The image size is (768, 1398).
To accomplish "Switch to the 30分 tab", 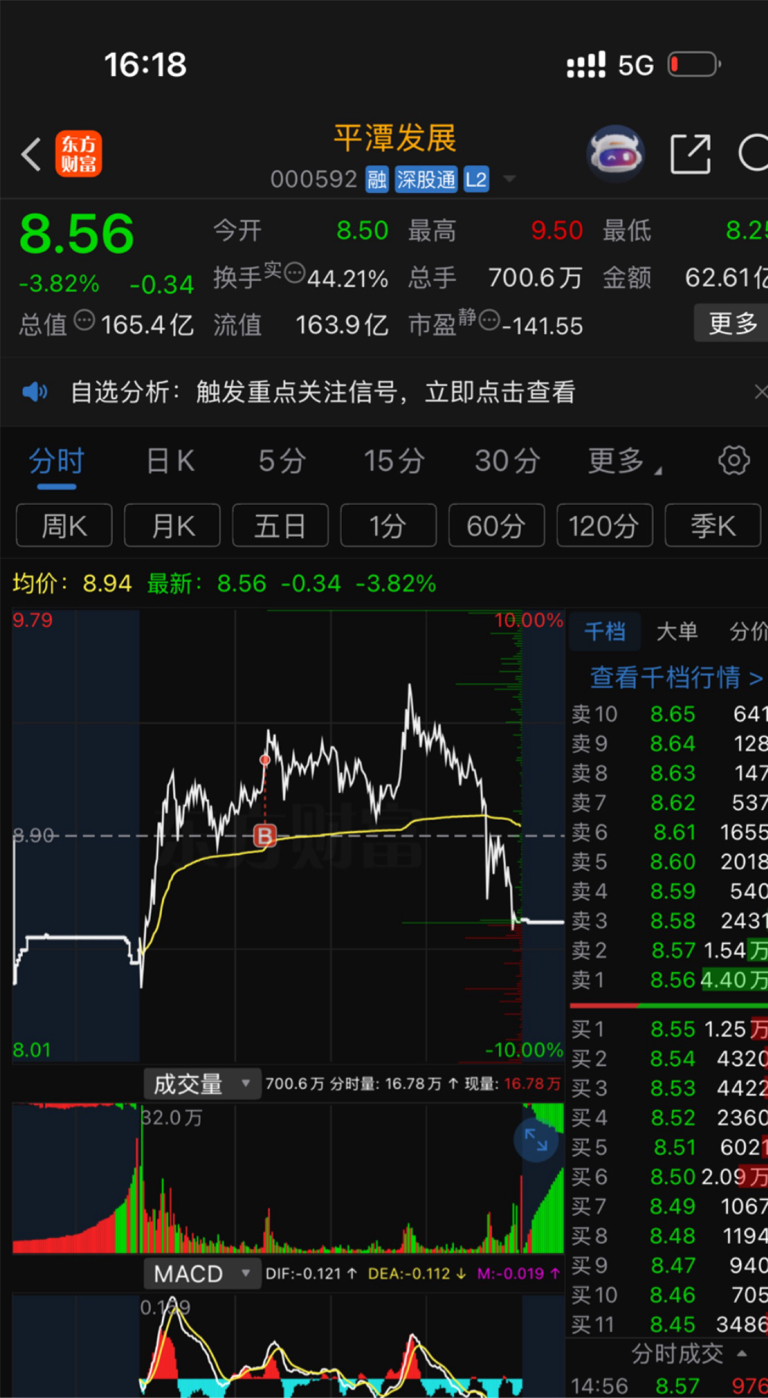I will [x=507, y=461].
